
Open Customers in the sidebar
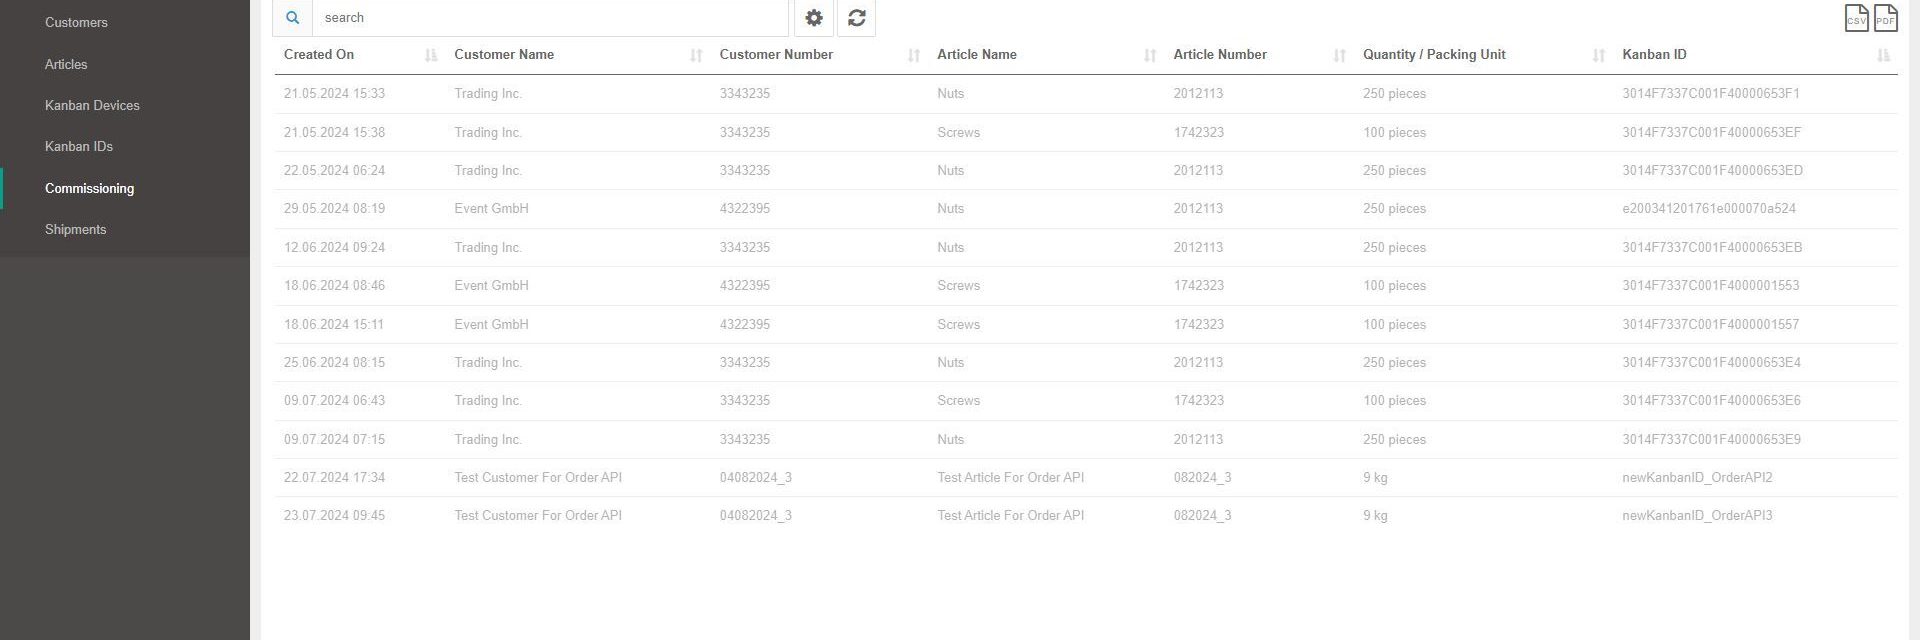(76, 22)
